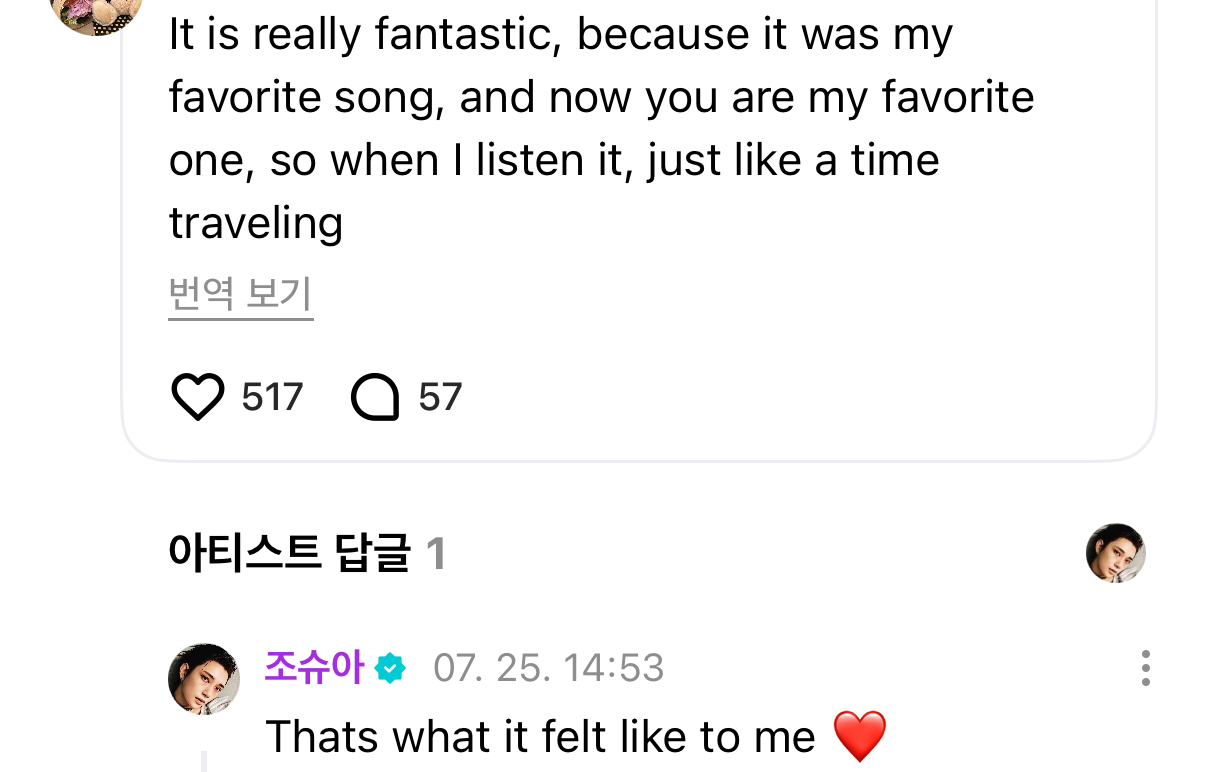Click the blank card area right of the 57 count
Screen dimensions: 1206x772
coord(800,398)
